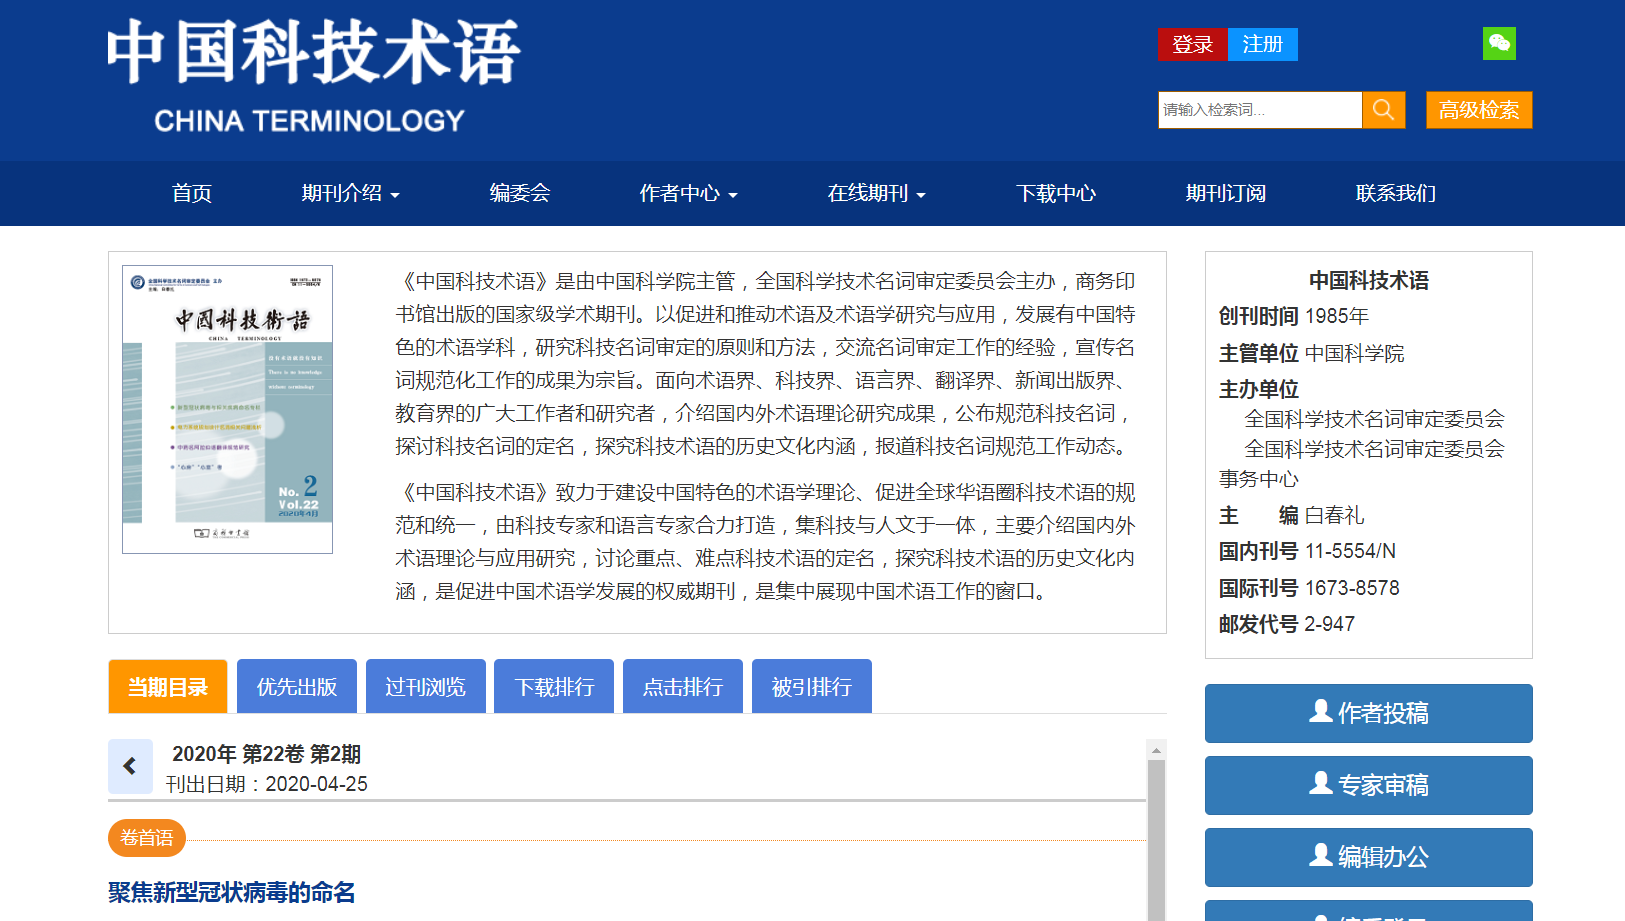This screenshot has width=1625, height=921.
Task: Click the search keyword input field
Action: [1259, 110]
